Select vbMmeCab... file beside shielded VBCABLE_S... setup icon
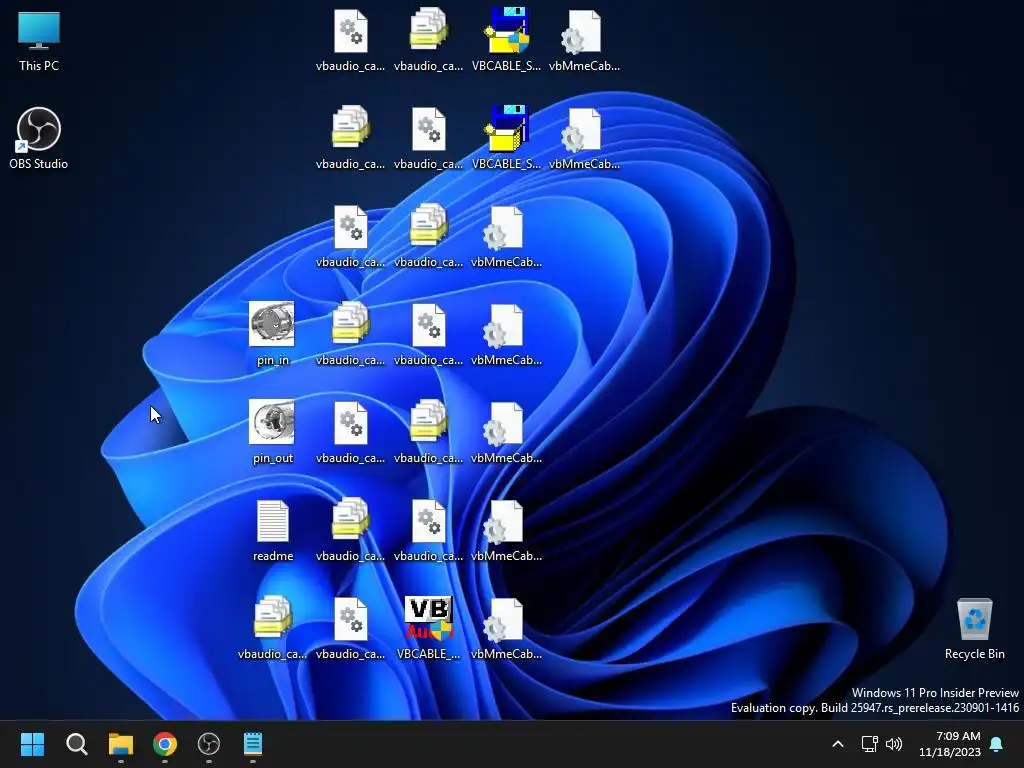This screenshot has height=768, width=1024. coord(584,40)
